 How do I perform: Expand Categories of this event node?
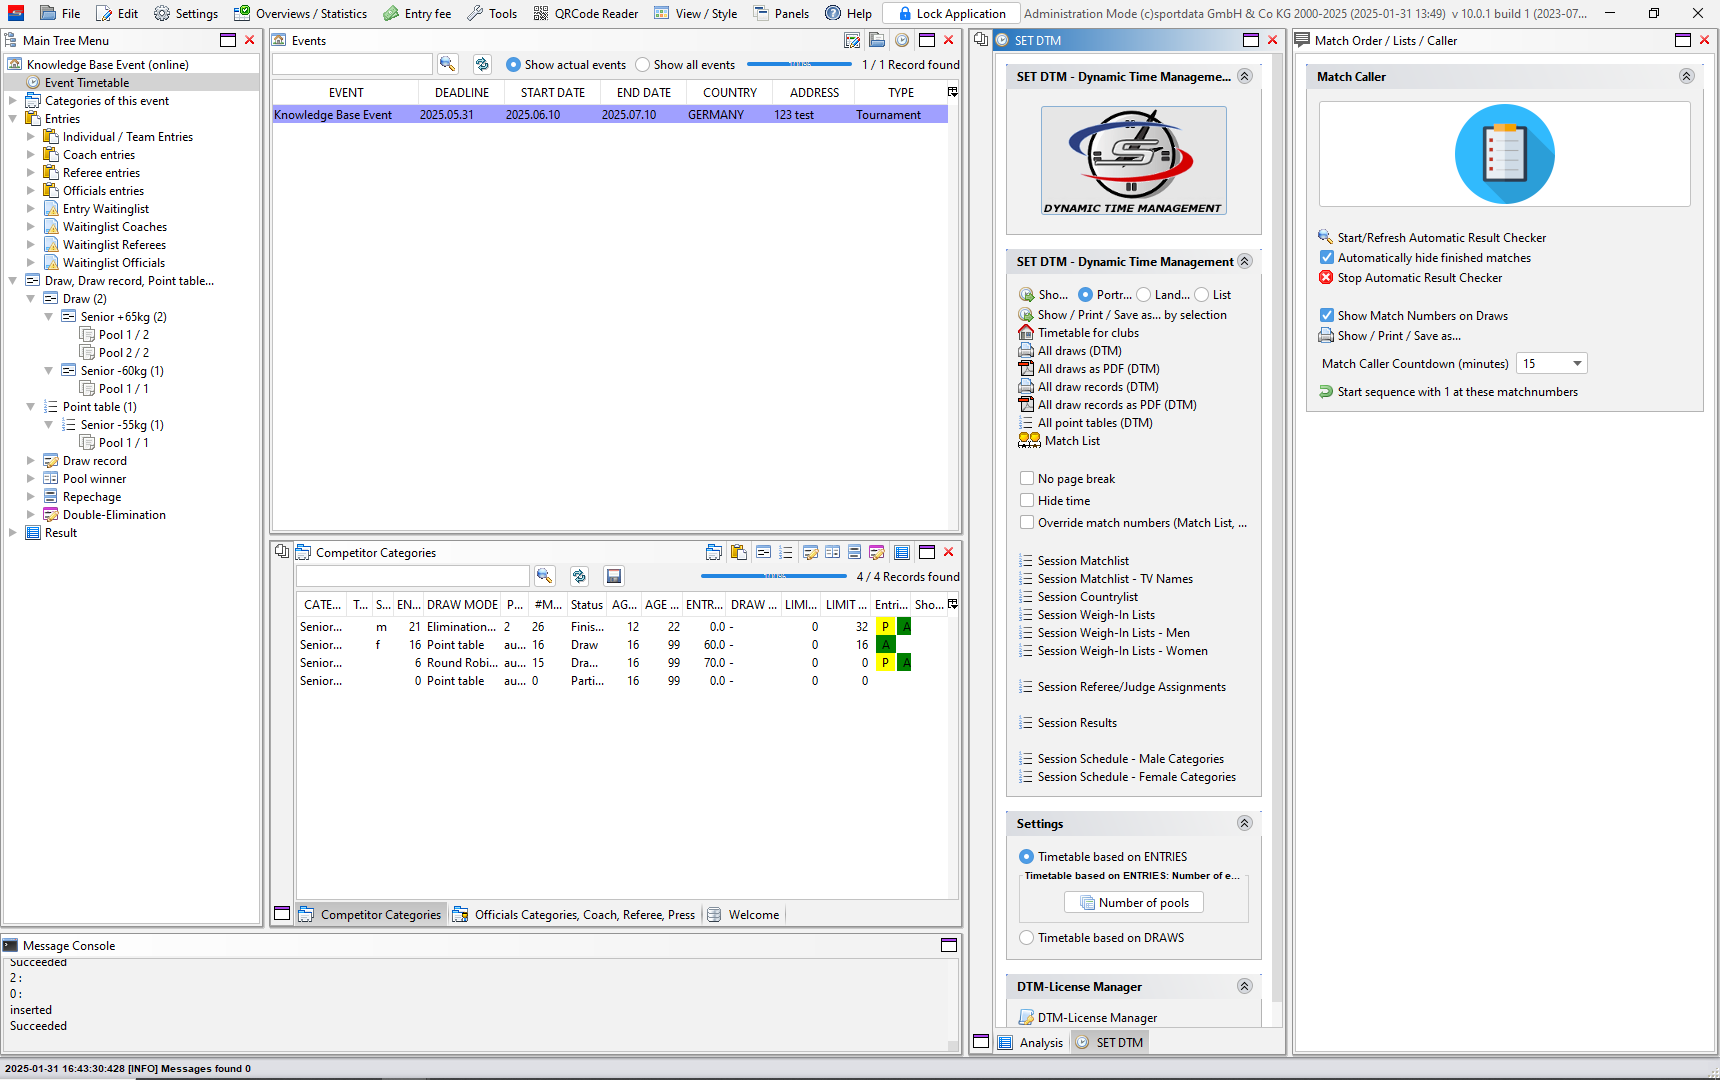[x=12, y=100]
